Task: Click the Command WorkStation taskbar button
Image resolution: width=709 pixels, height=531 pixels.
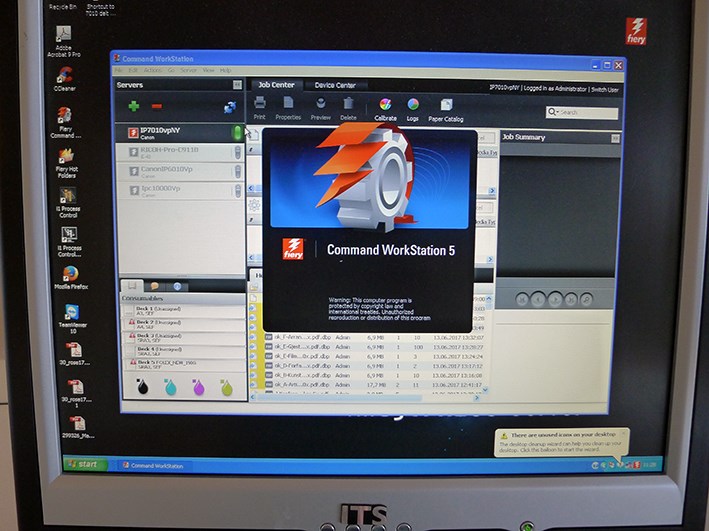Action: [153, 465]
